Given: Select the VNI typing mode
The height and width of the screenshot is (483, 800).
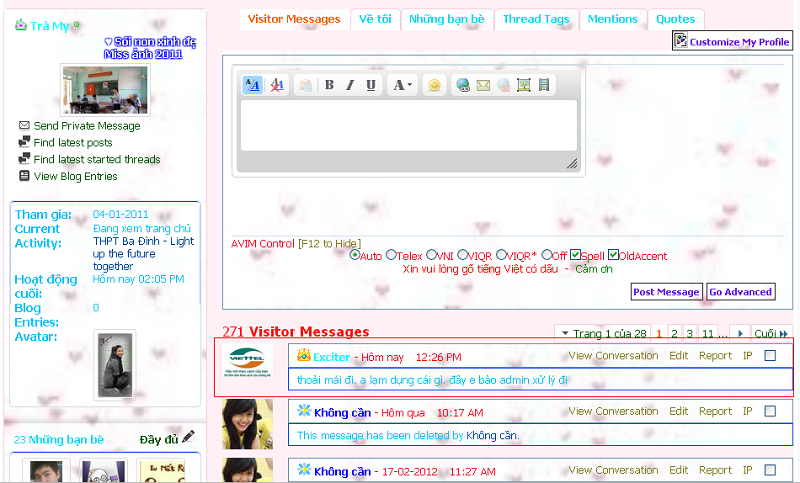Looking at the screenshot, I should pos(431,255).
